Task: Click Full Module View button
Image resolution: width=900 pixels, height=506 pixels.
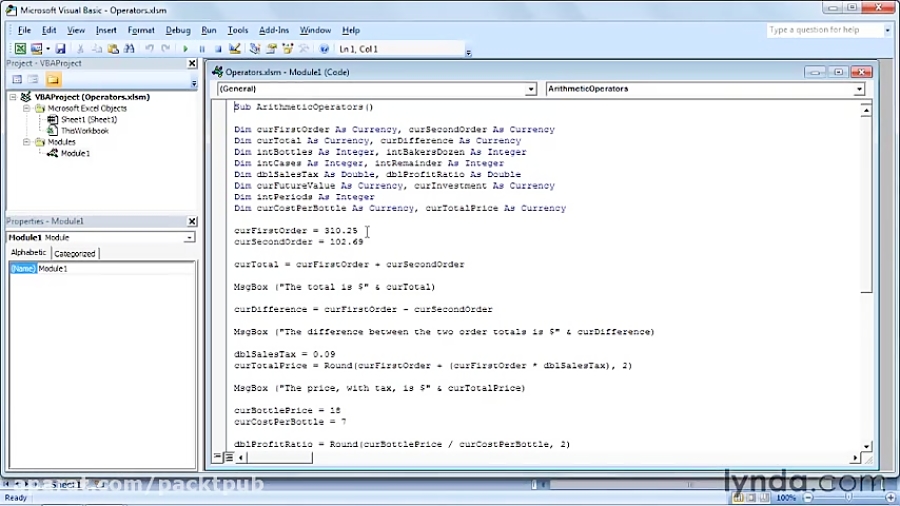Action: (228, 457)
